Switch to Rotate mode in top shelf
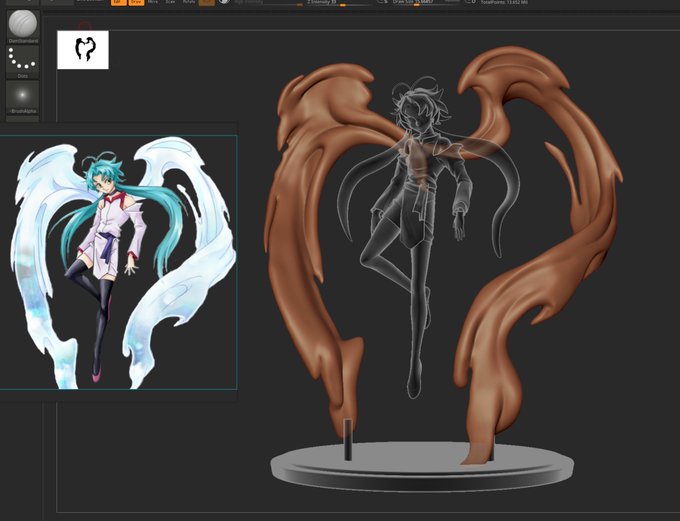Screen dimensions: 680x521 pyautogui.click(x=189, y=2)
